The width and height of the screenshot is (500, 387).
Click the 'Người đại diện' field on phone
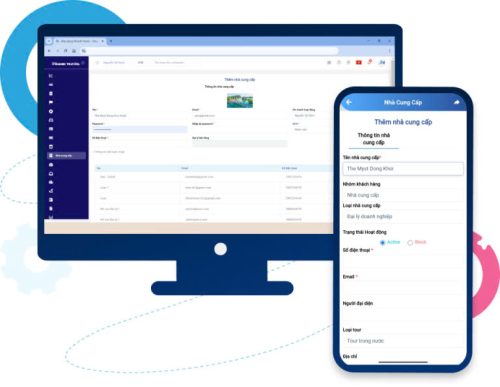point(403,314)
